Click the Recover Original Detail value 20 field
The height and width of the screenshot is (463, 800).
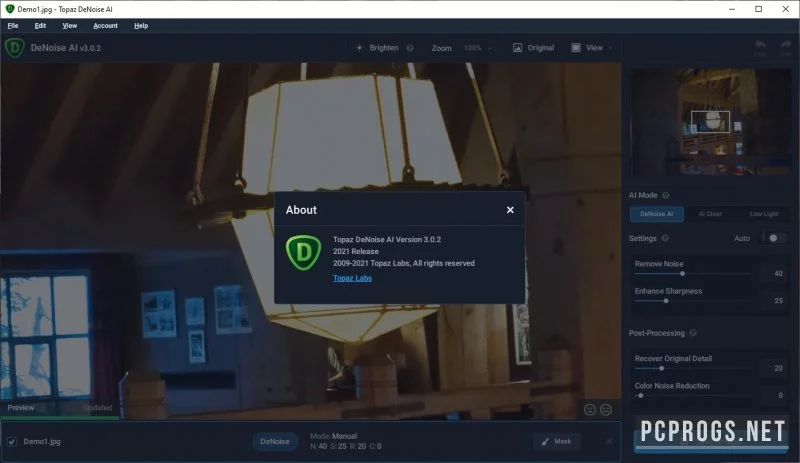pos(773,368)
